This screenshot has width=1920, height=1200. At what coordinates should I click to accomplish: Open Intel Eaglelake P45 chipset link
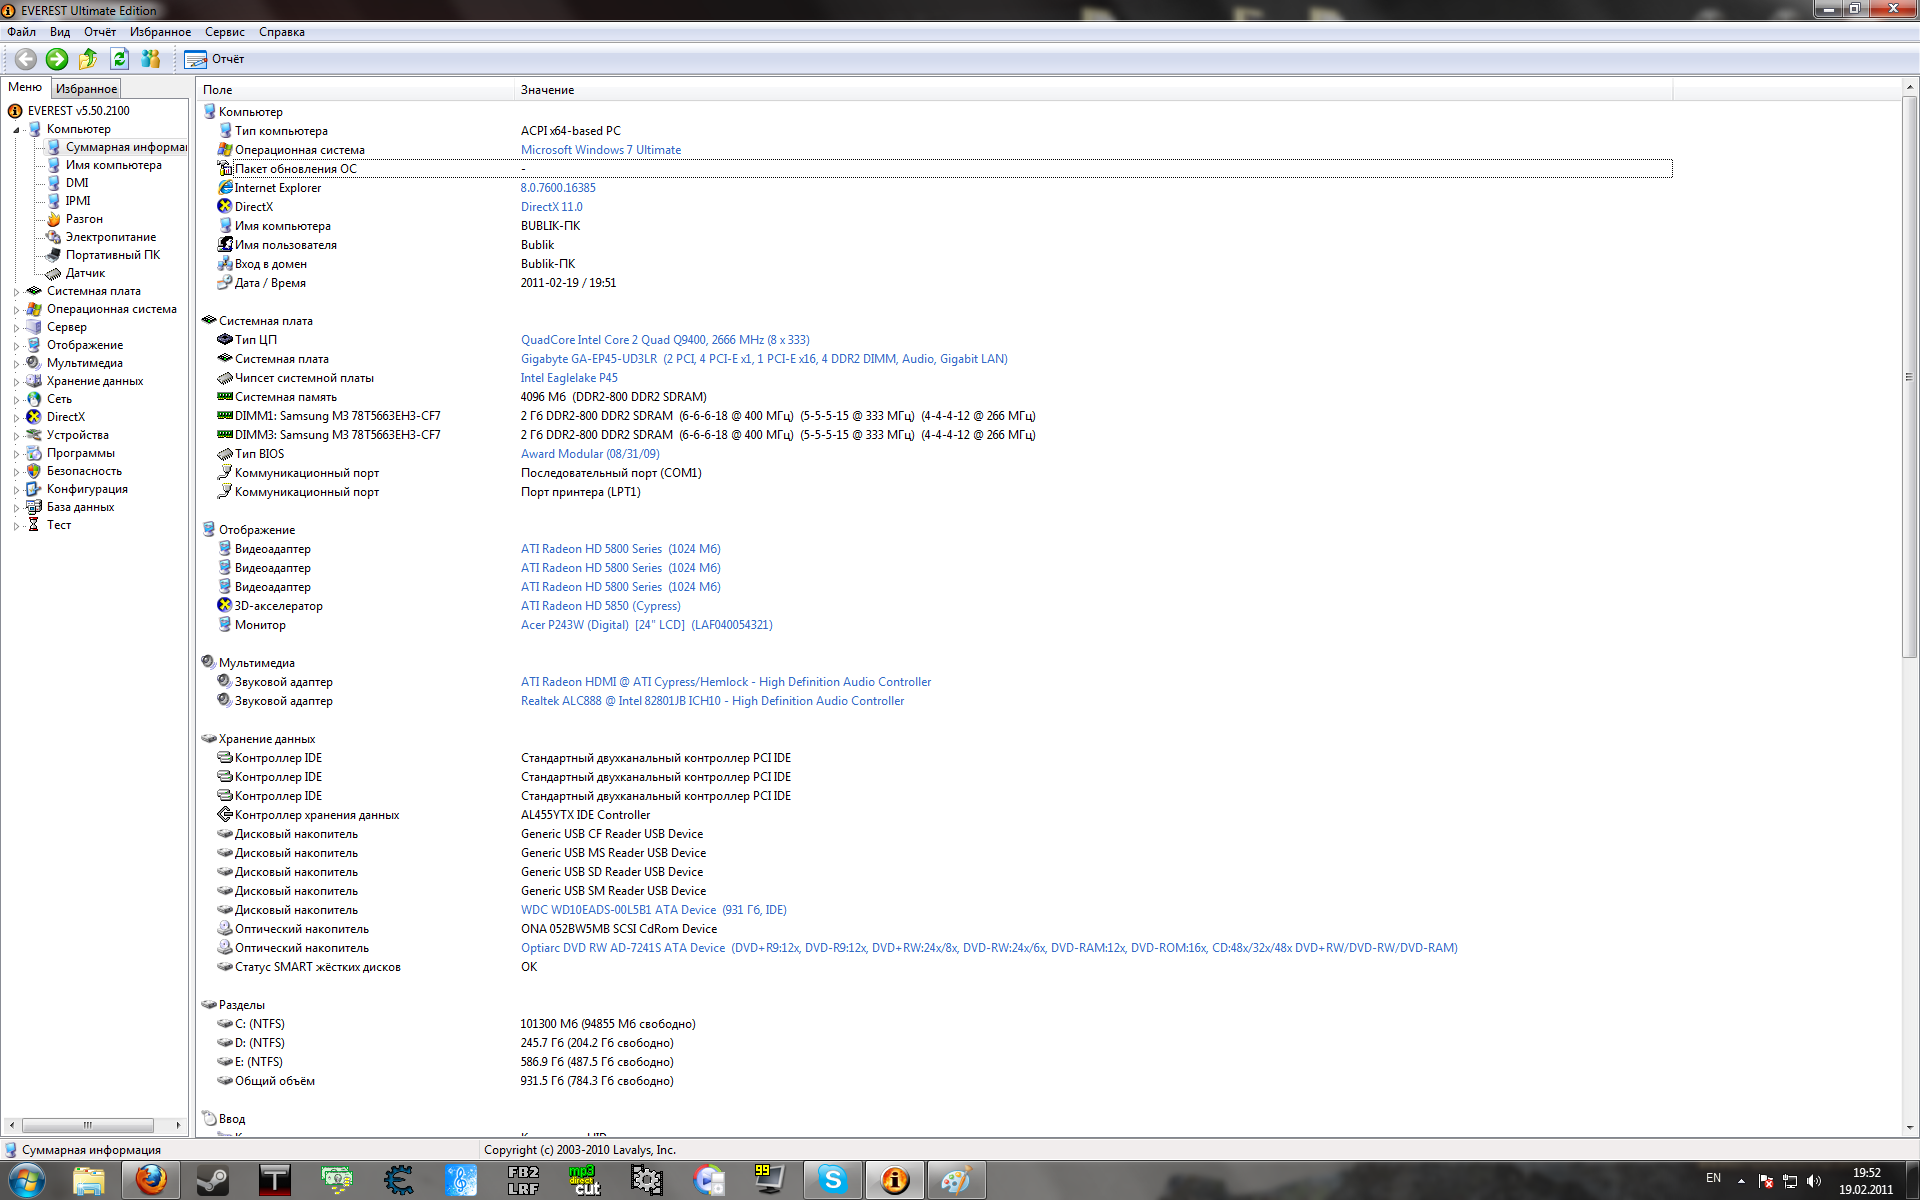569,378
